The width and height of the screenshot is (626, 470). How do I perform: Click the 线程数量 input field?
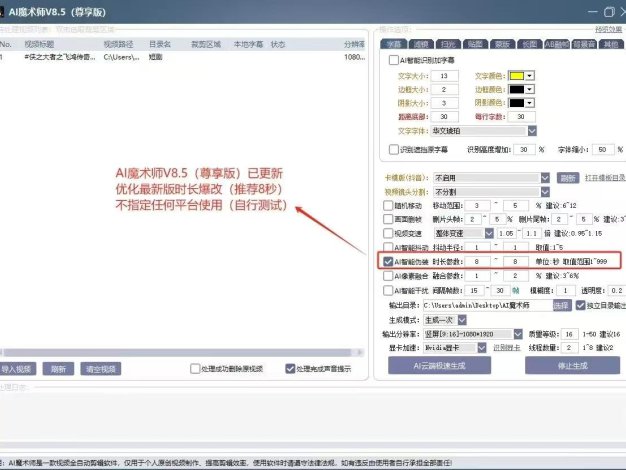tap(570, 348)
